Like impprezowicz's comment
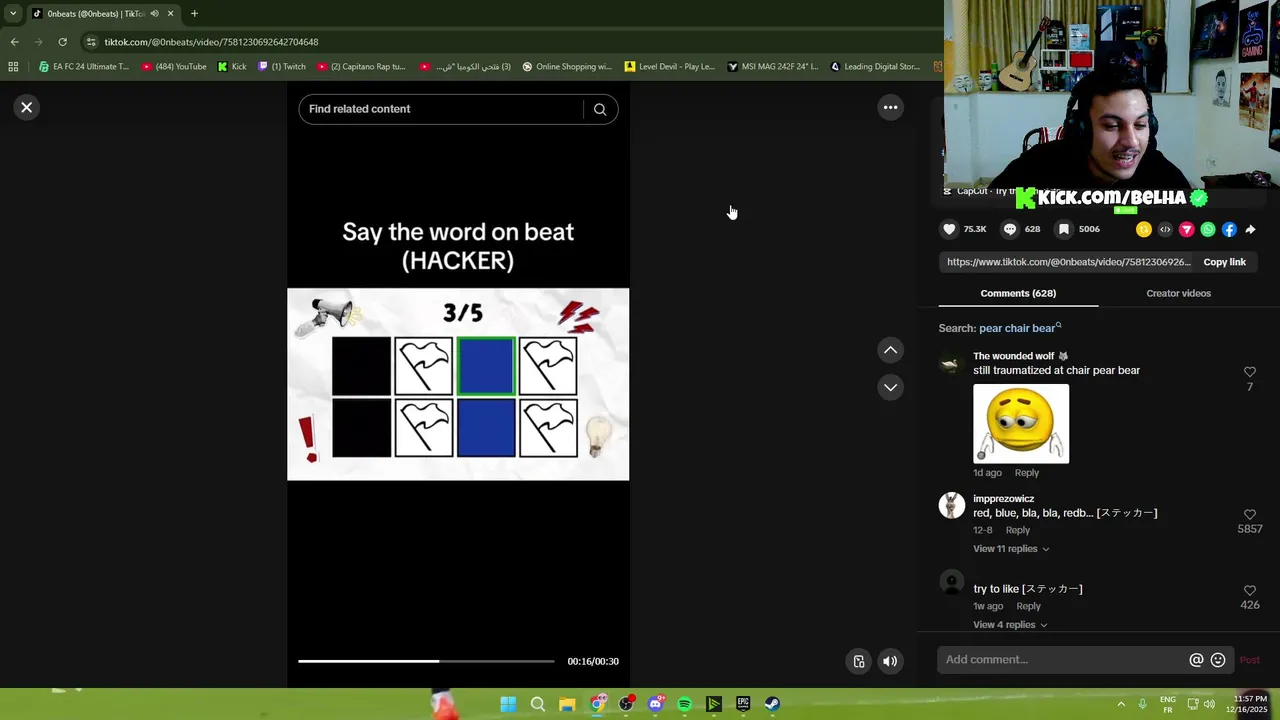Screen dimensions: 1280x720 click(1249, 515)
